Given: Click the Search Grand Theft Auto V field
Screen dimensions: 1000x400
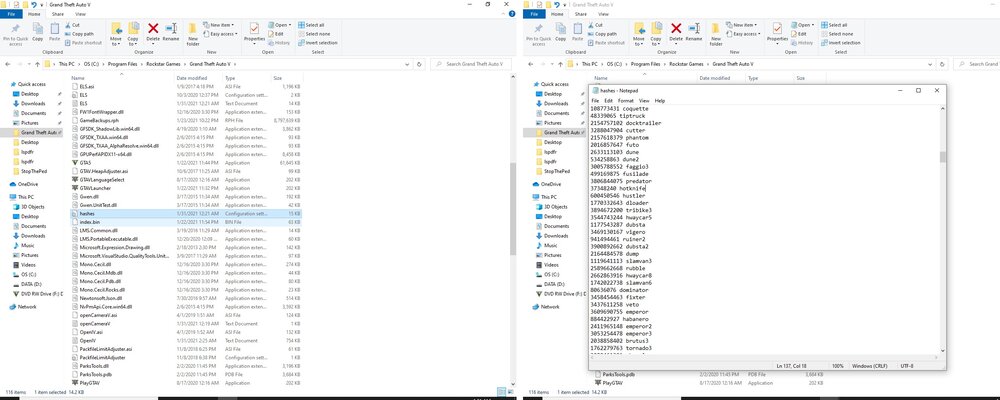Looking at the screenshot, I should click(471, 64).
